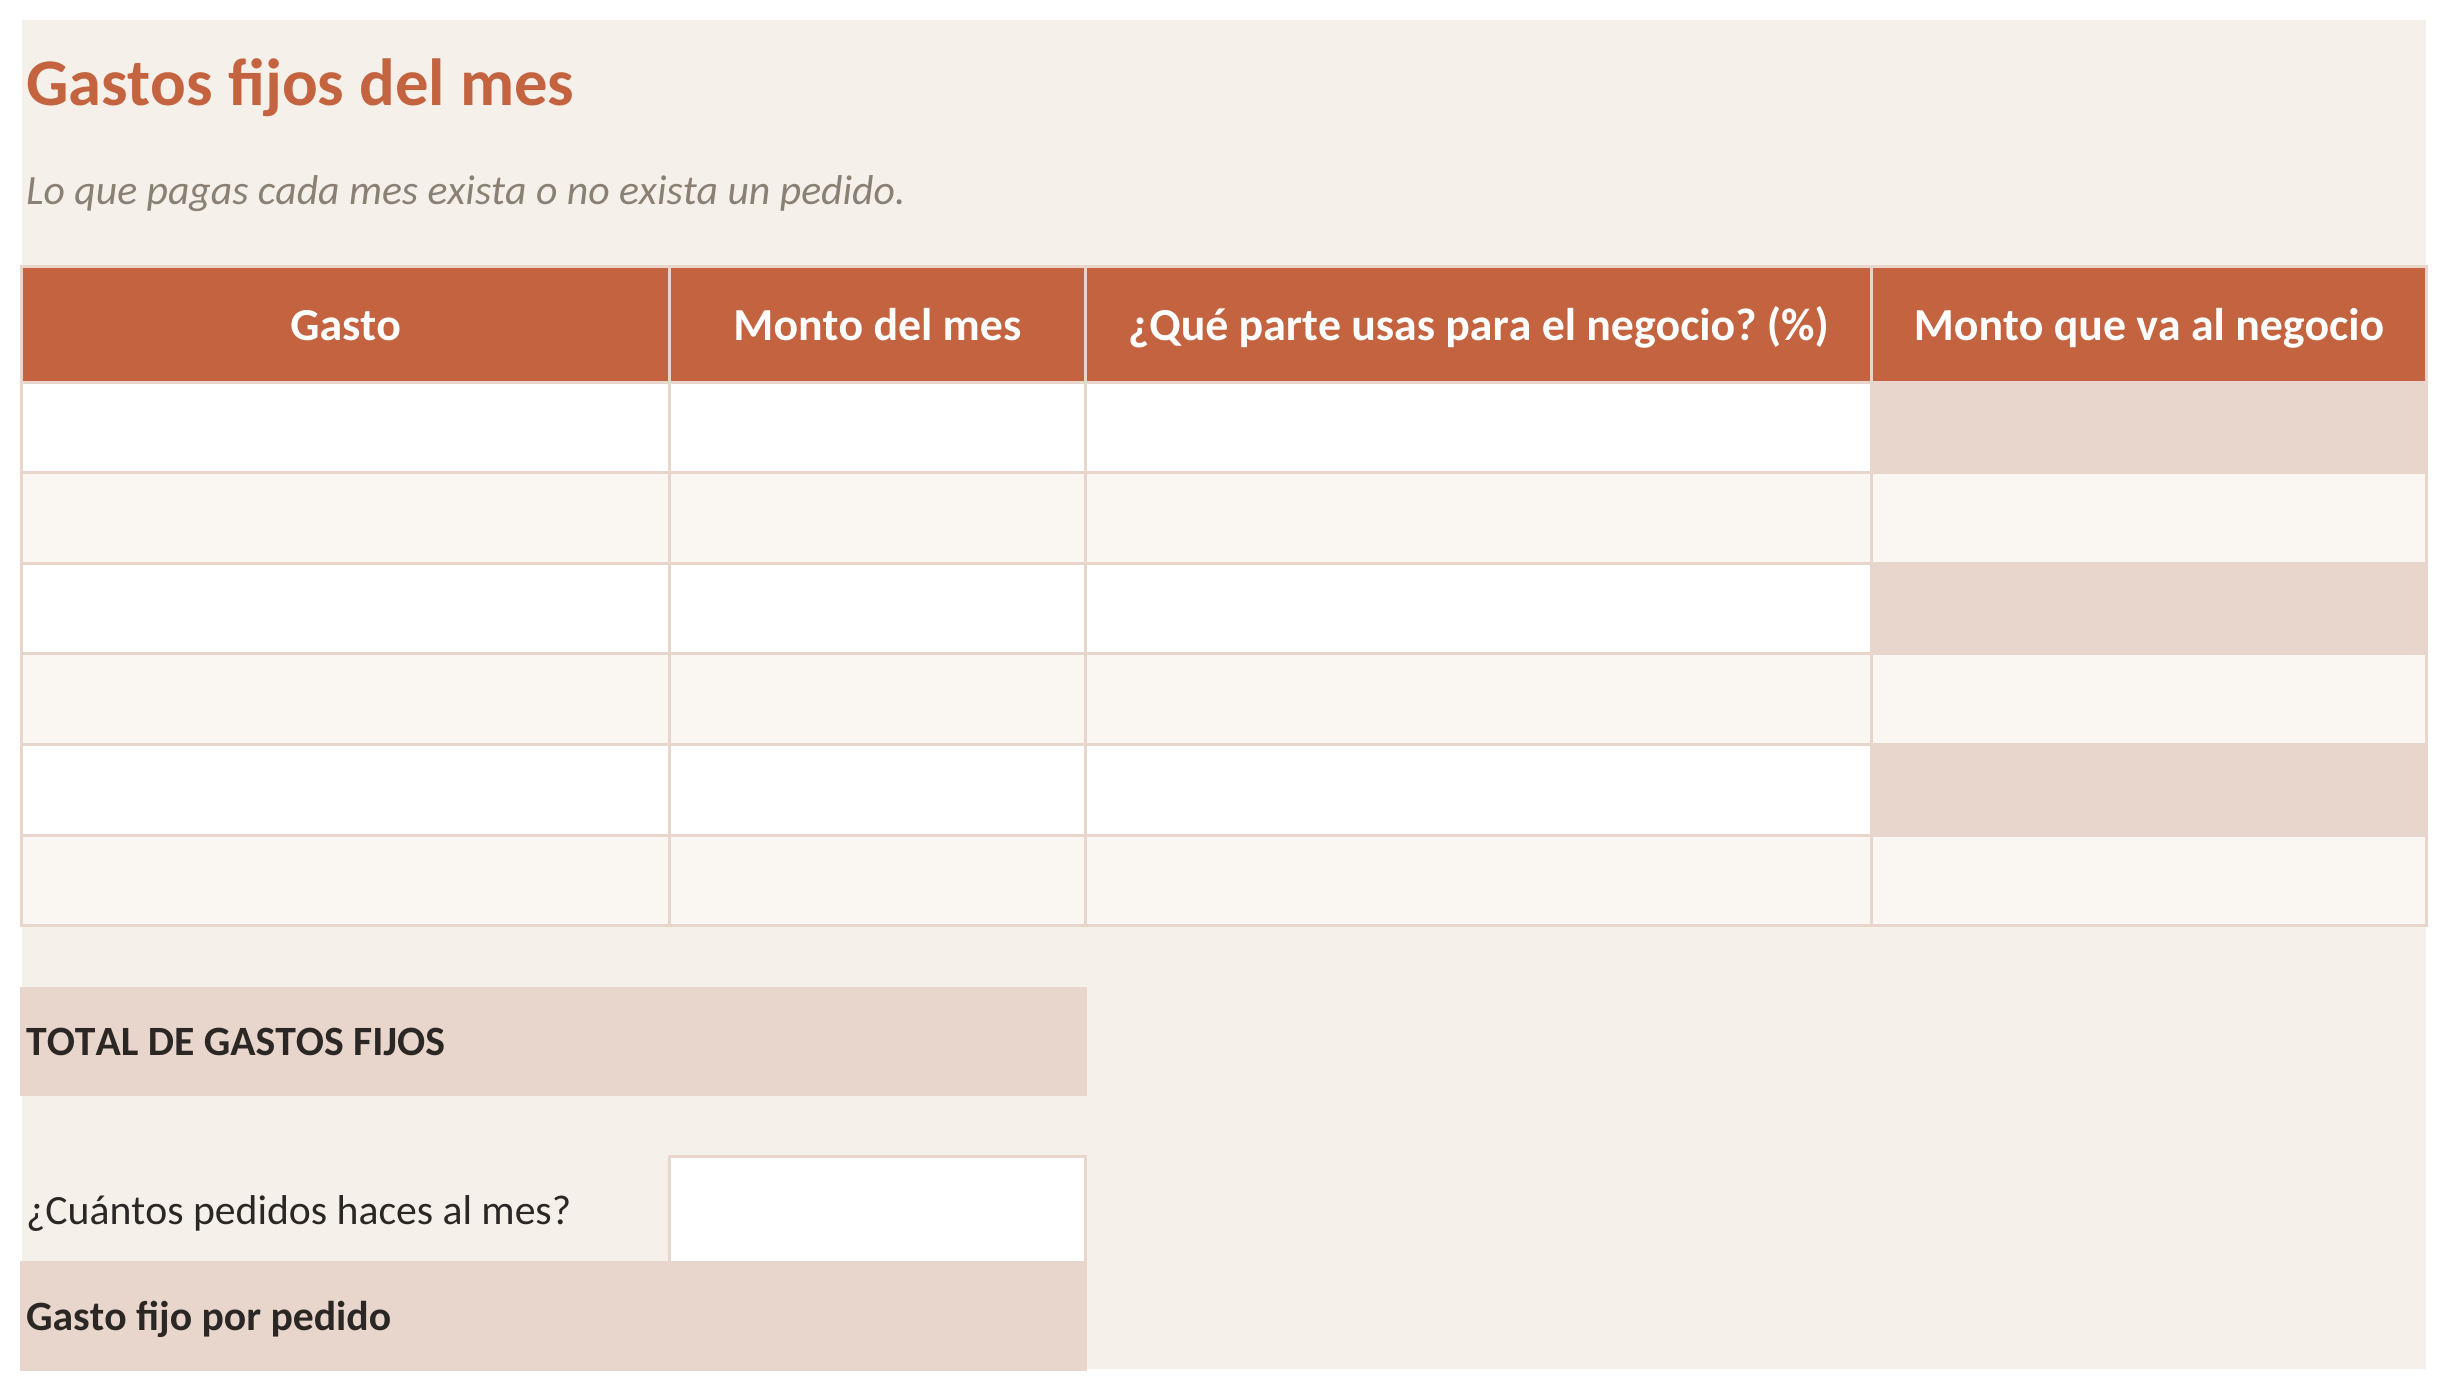Screen dimensions: 2447x1390
Task: Click the pedidos al mes input box
Action: (x=877, y=1209)
